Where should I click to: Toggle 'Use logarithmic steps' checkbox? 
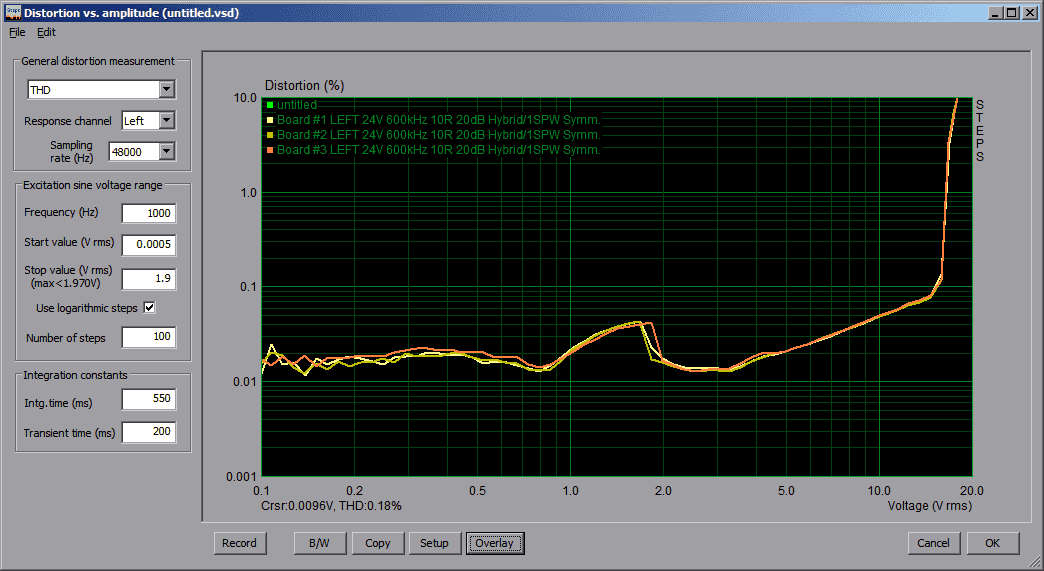[150, 308]
